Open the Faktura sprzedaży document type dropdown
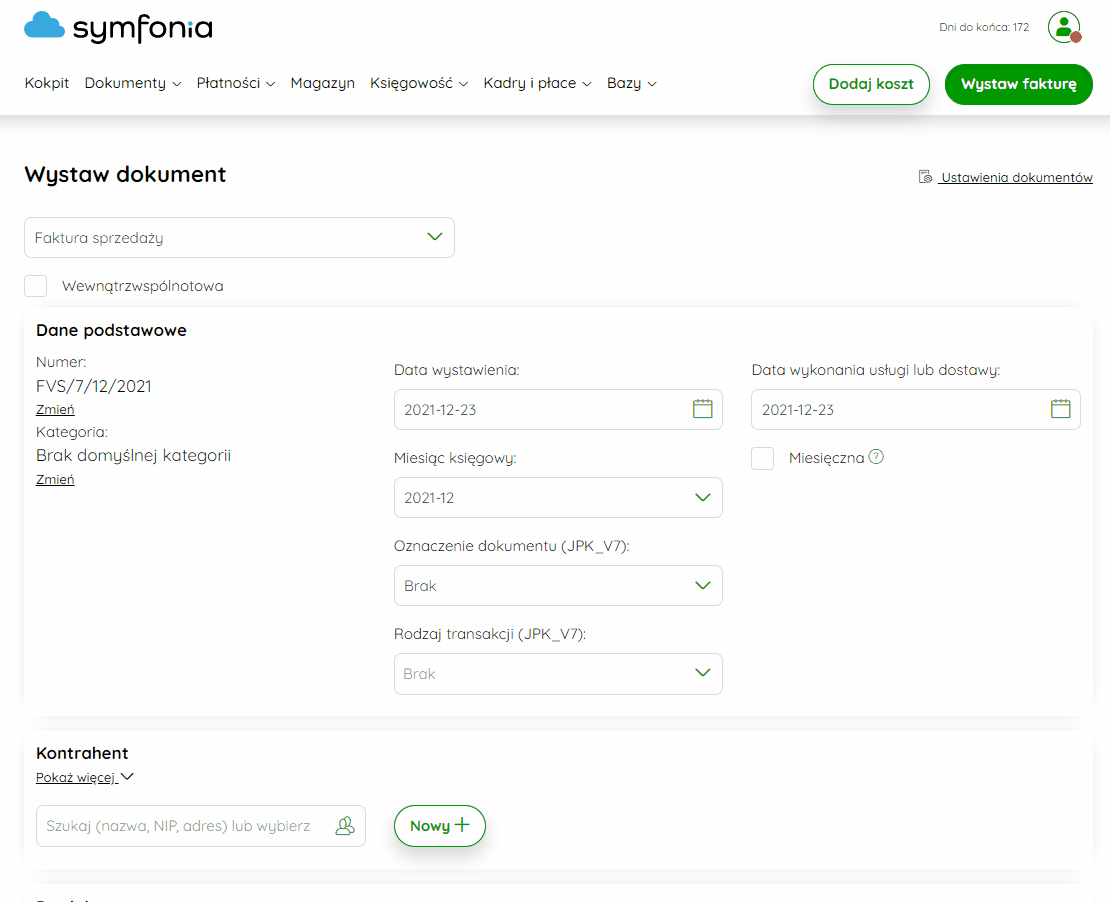 click(239, 238)
